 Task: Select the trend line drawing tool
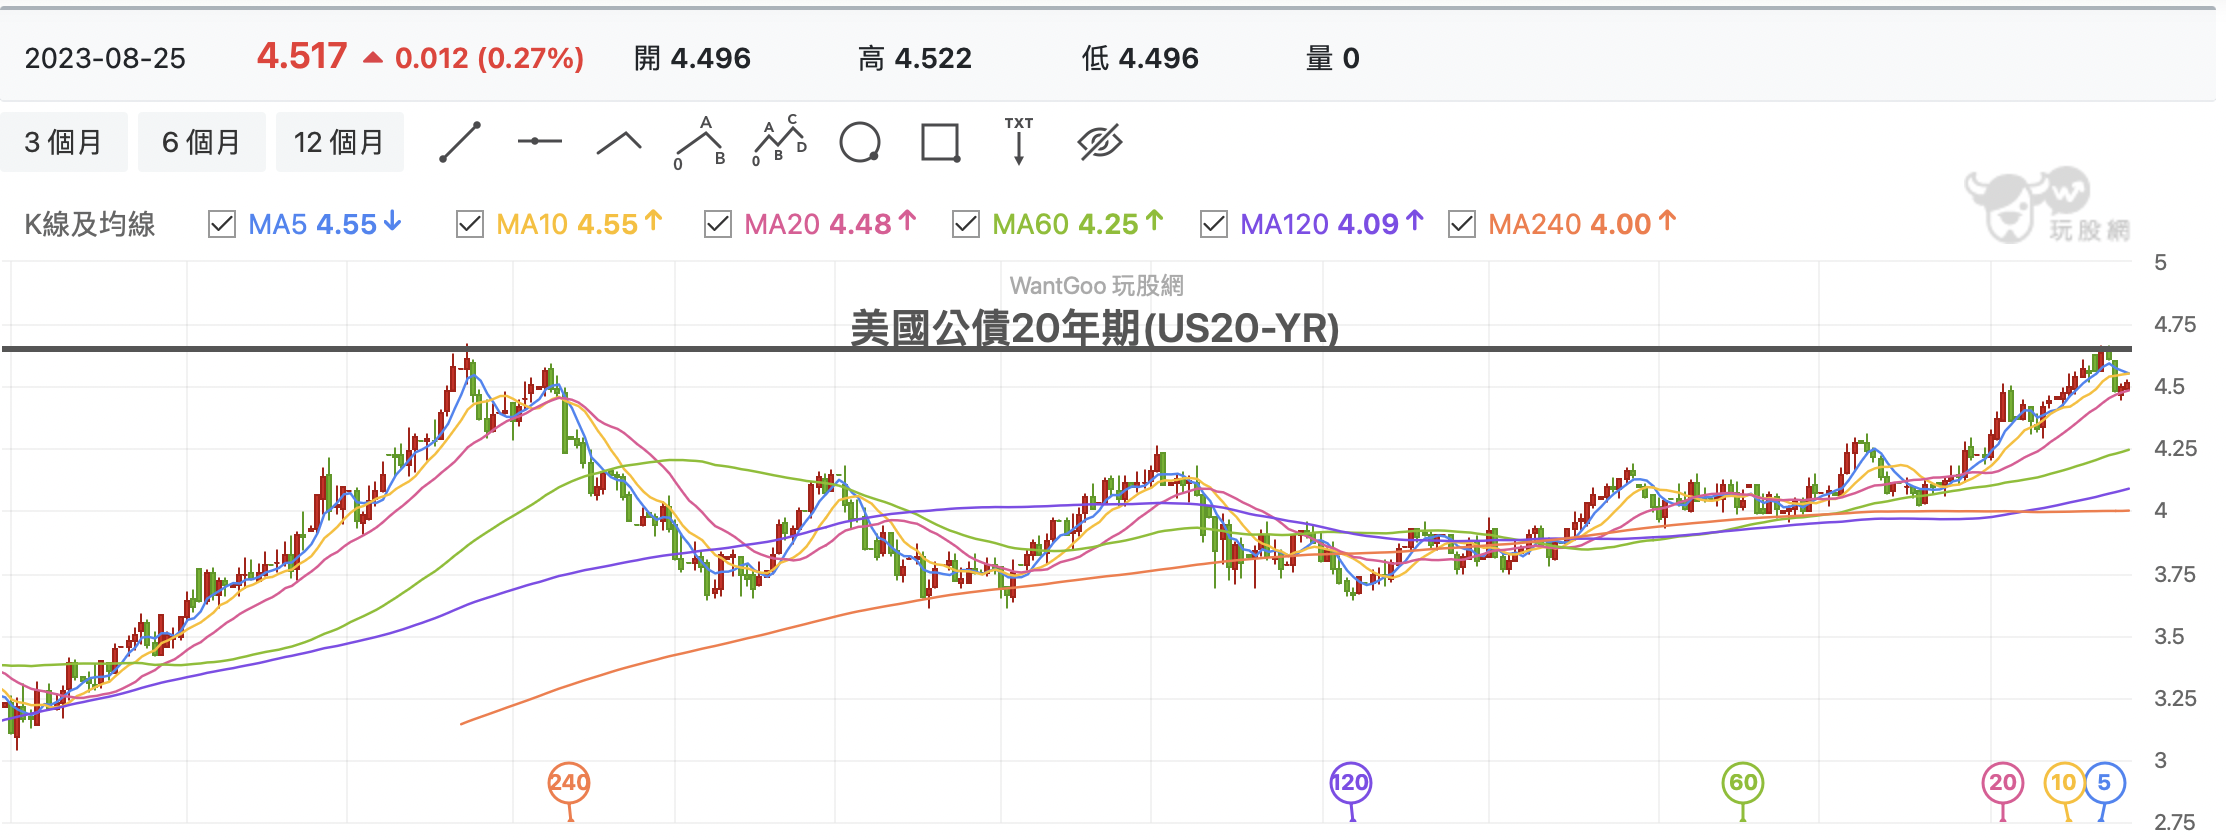(460, 142)
